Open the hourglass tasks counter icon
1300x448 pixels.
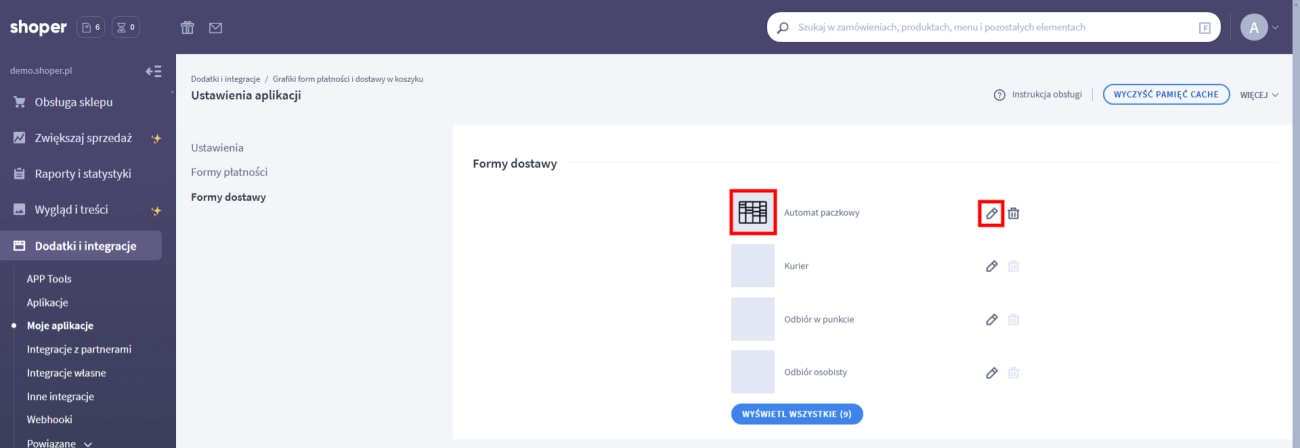tap(126, 28)
